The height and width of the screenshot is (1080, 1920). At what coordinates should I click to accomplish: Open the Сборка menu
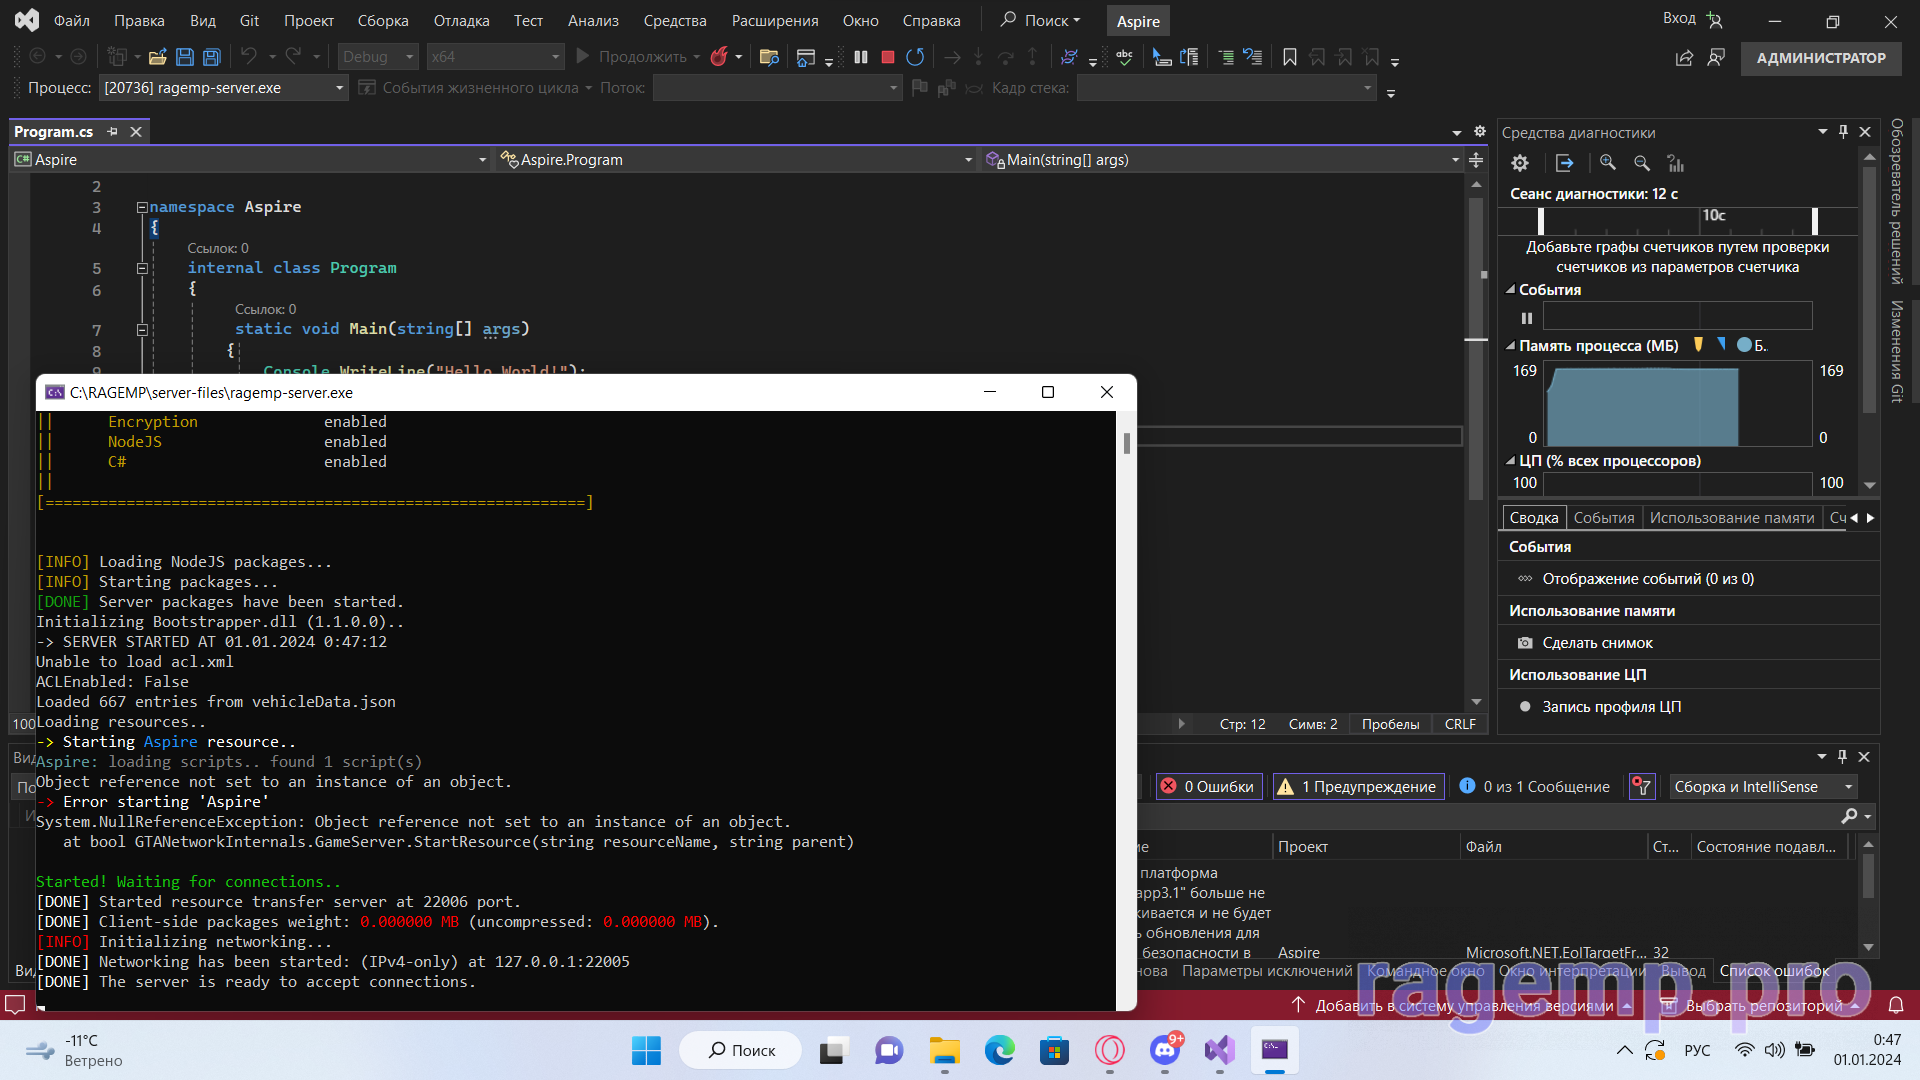tap(383, 20)
